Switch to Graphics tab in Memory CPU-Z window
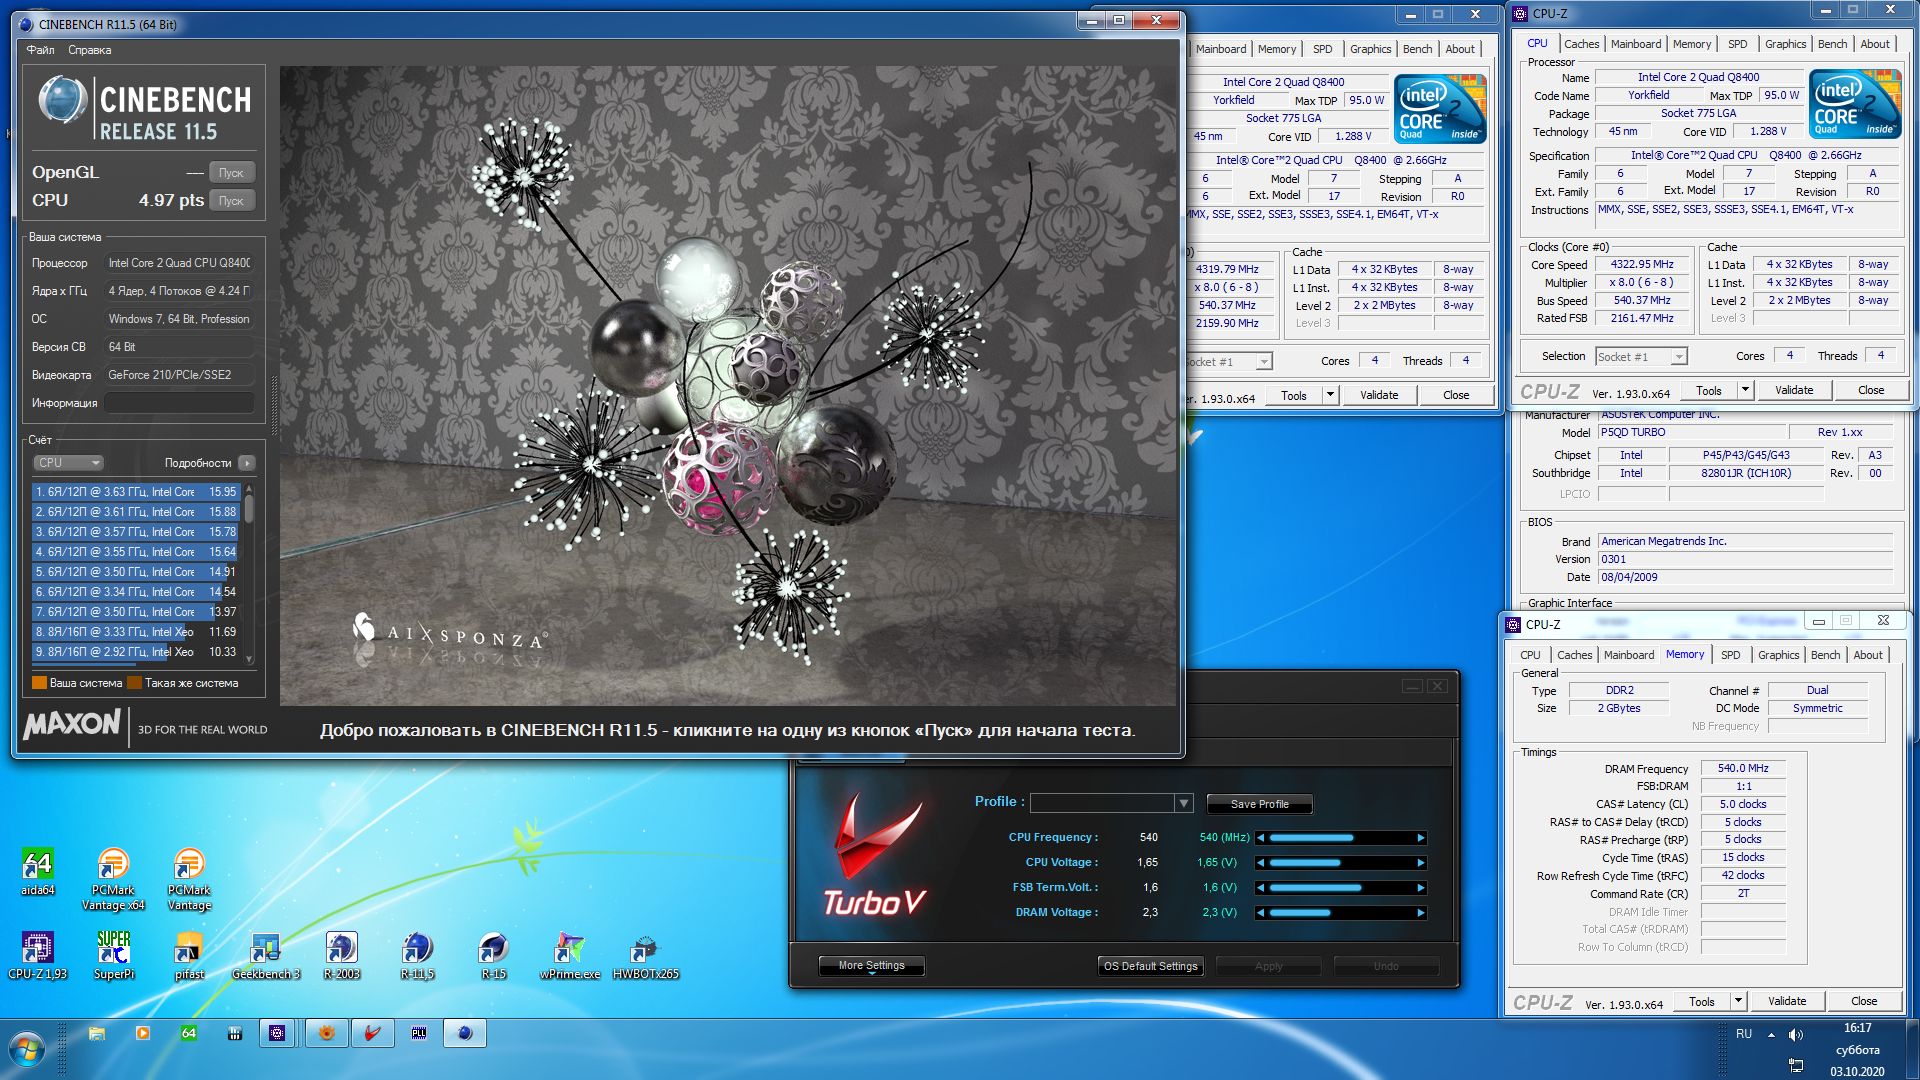The width and height of the screenshot is (1920, 1080). coord(1778,655)
